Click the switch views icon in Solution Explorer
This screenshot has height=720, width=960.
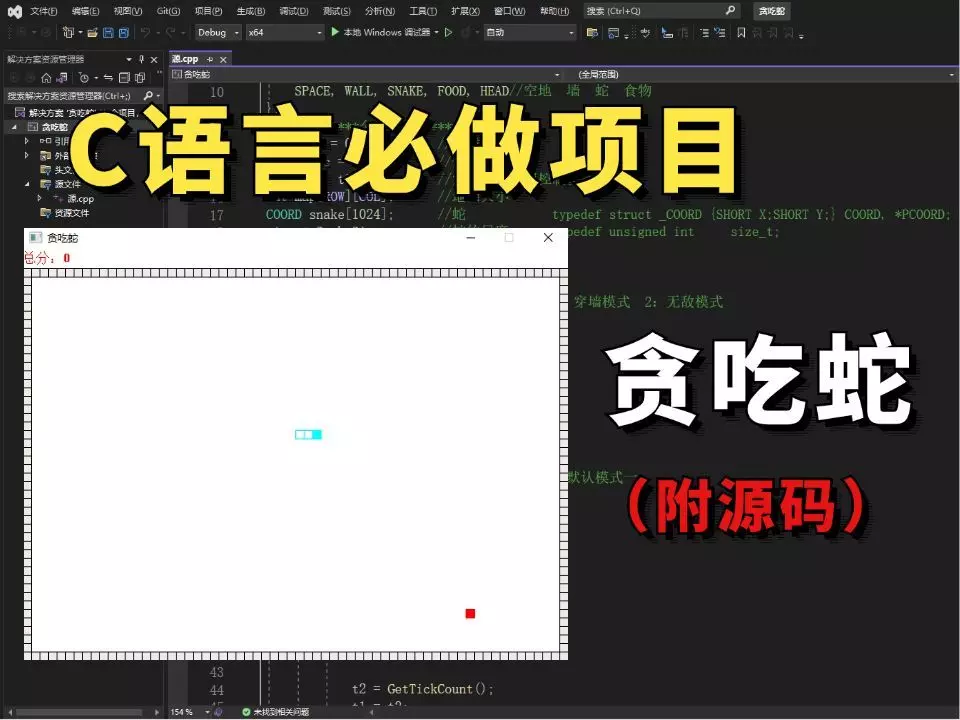tap(62, 78)
